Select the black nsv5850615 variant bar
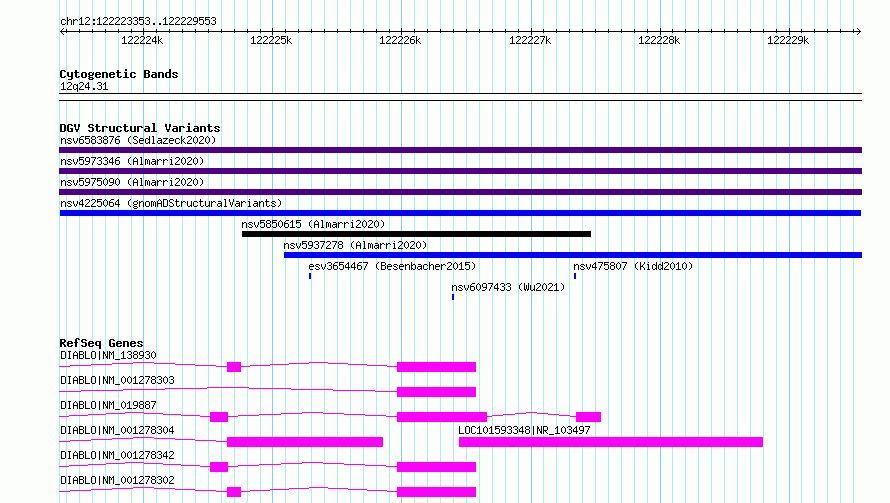 pos(416,234)
